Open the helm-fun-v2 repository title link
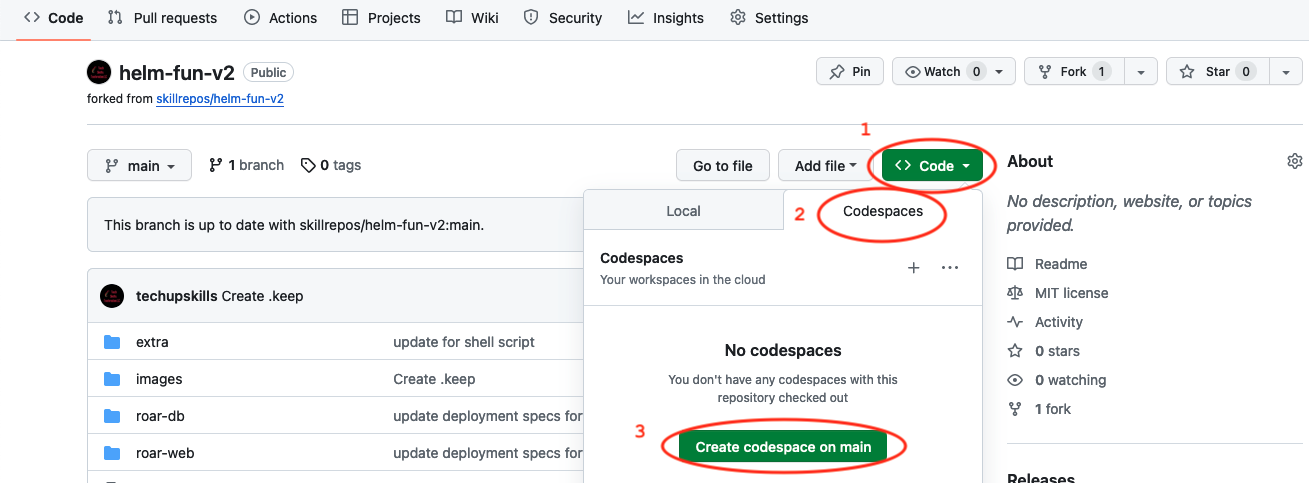1309x483 pixels. 176,72
